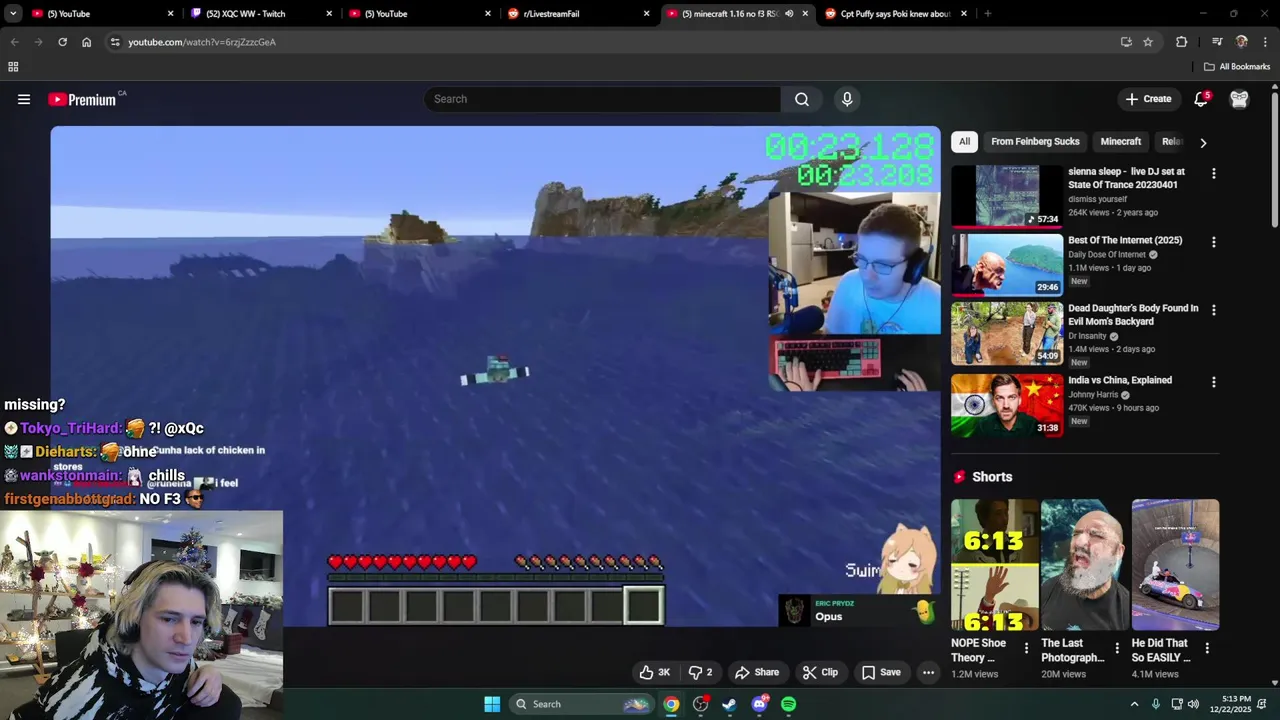Screen dimensions: 1280x720
Task: Open the media controls icon in toolbar
Action: 1217,42
